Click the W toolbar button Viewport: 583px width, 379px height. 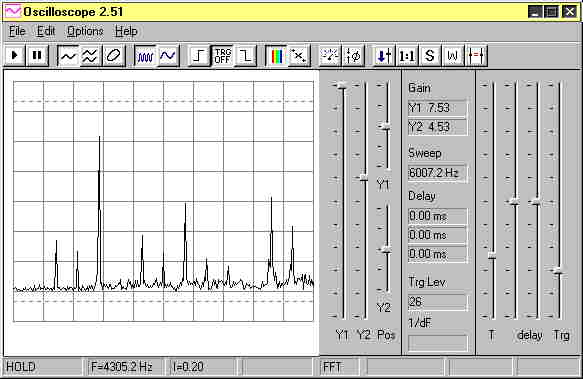point(452,56)
